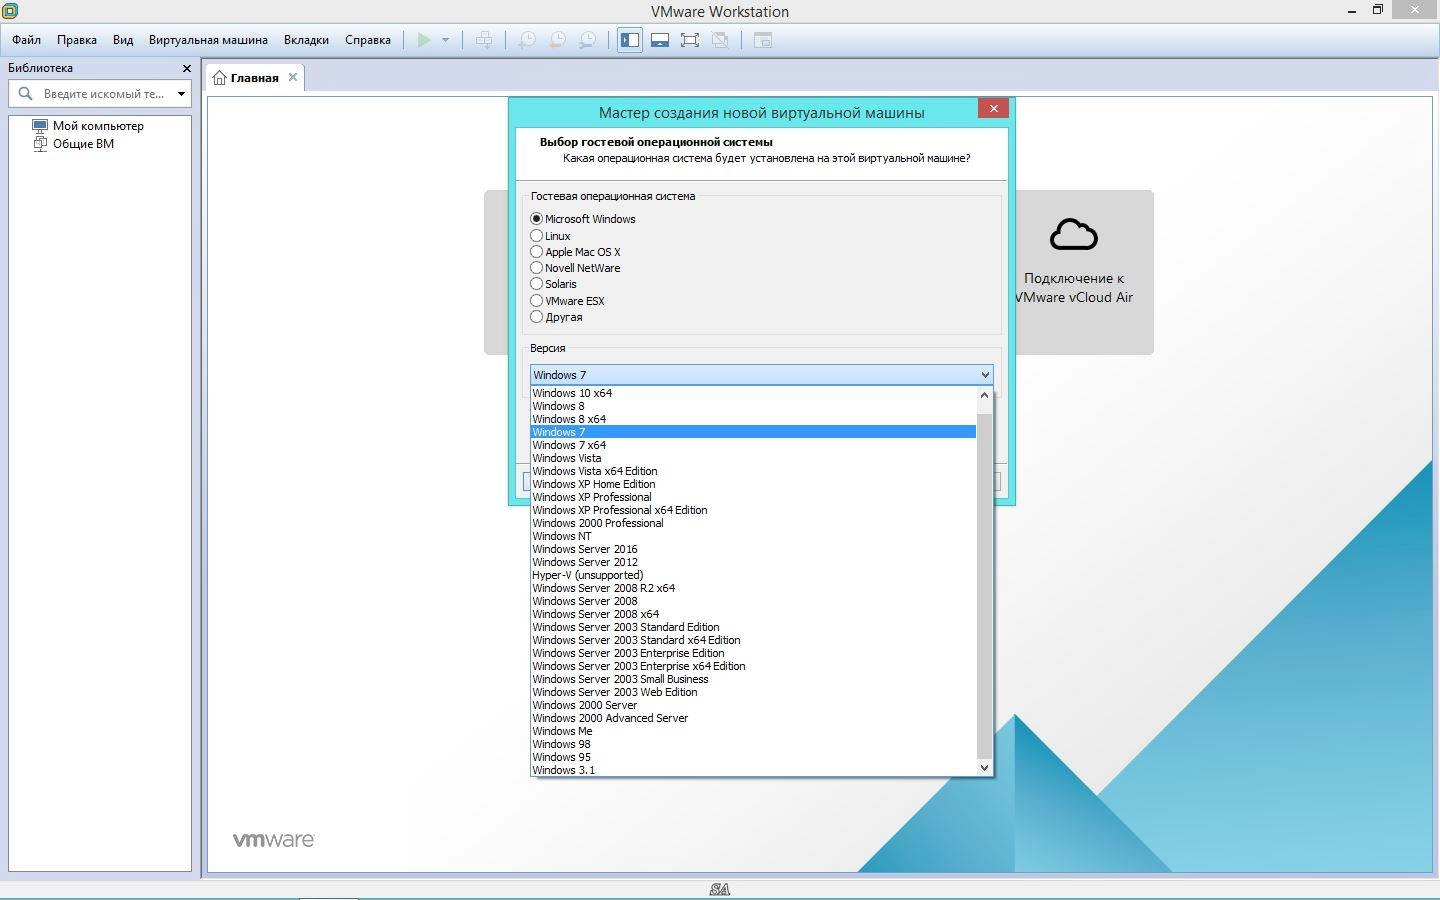1440x900 pixels.
Task: Click the Revert to Snapshot icon
Action: point(557,40)
